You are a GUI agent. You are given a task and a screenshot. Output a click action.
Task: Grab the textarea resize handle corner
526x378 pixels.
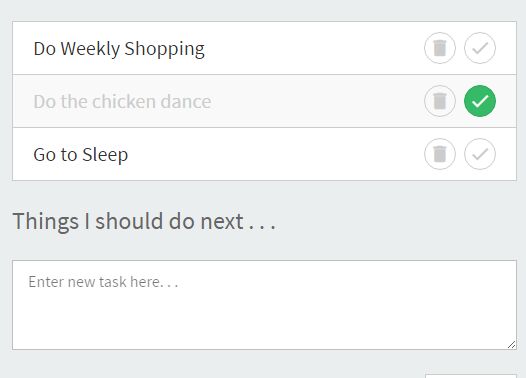512,345
